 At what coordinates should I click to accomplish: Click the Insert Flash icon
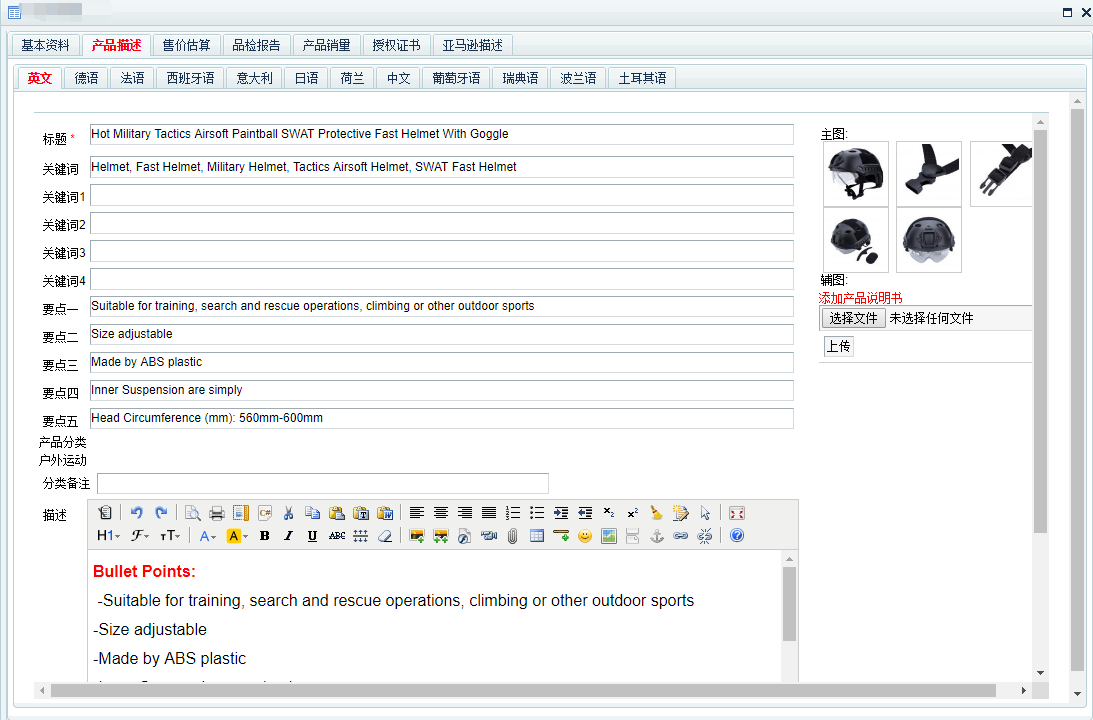click(x=464, y=535)
